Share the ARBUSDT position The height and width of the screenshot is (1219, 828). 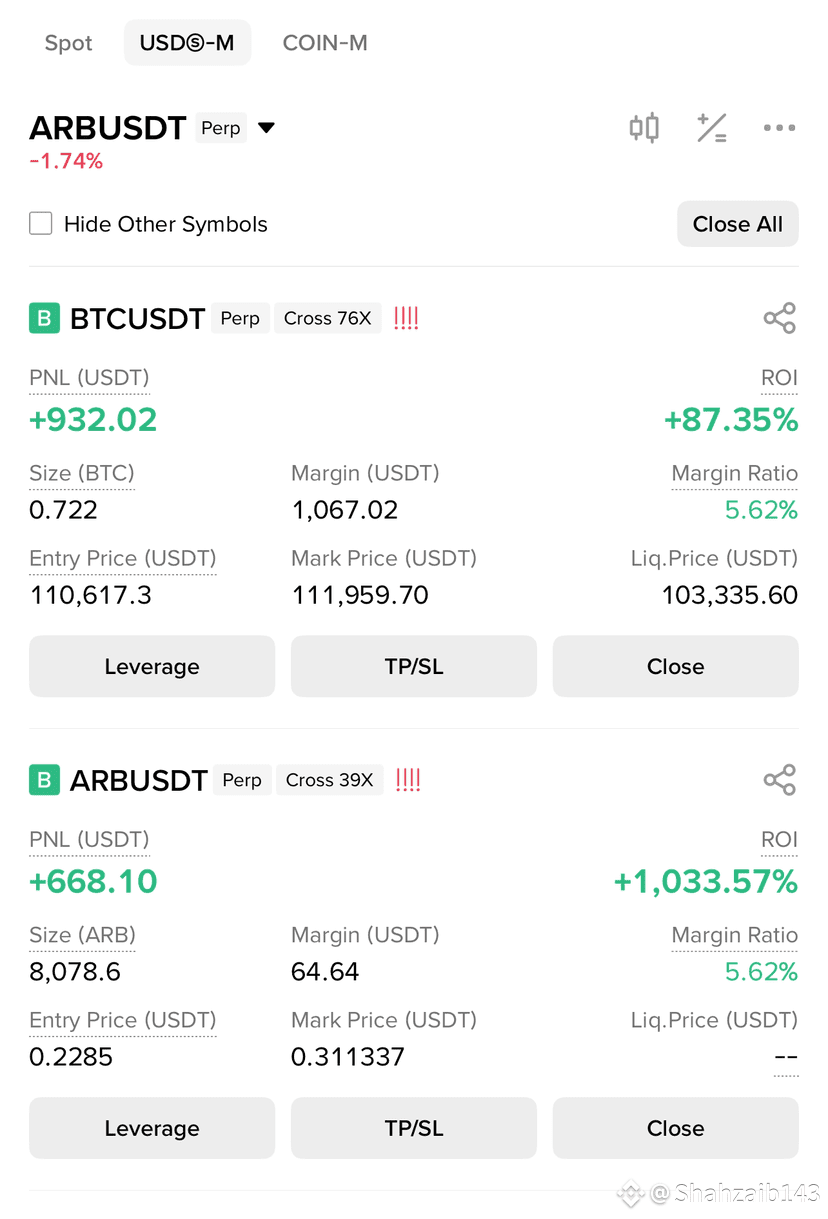[x=779, y=780]
